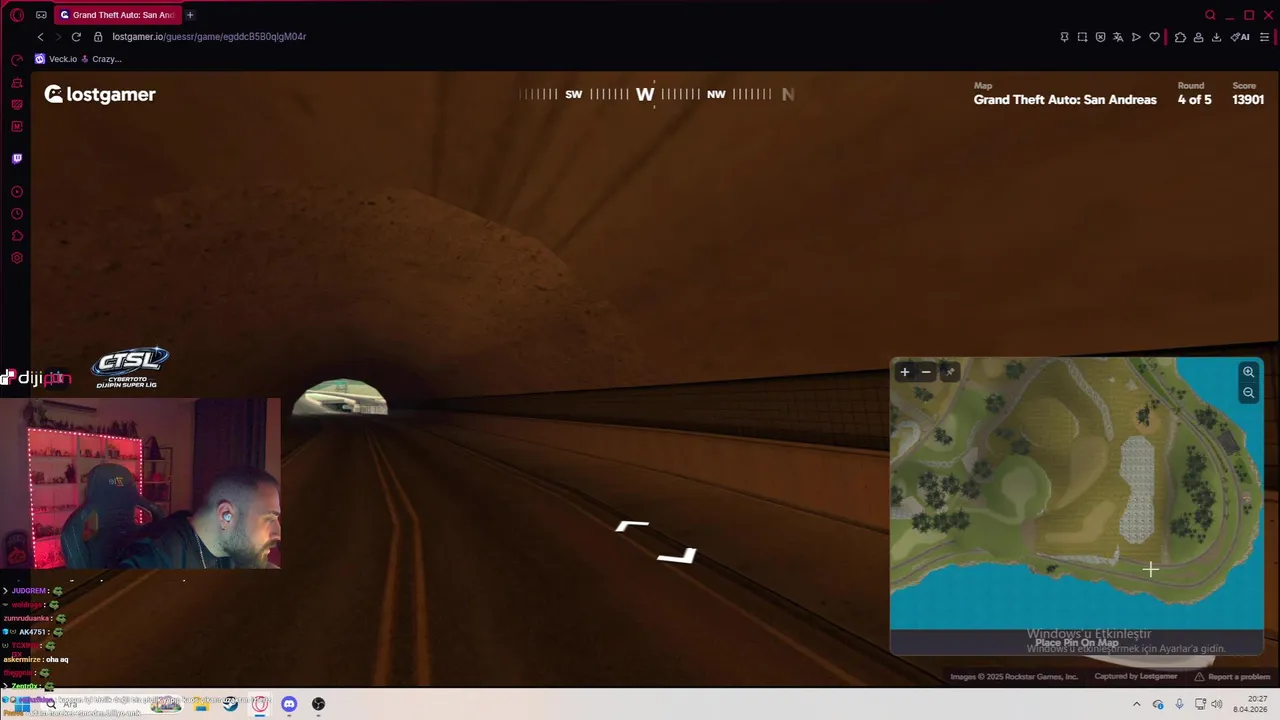This screenshot has height=720, width=1280.
Task: Click the lostgamer logo
Action: tap(100, 94)
